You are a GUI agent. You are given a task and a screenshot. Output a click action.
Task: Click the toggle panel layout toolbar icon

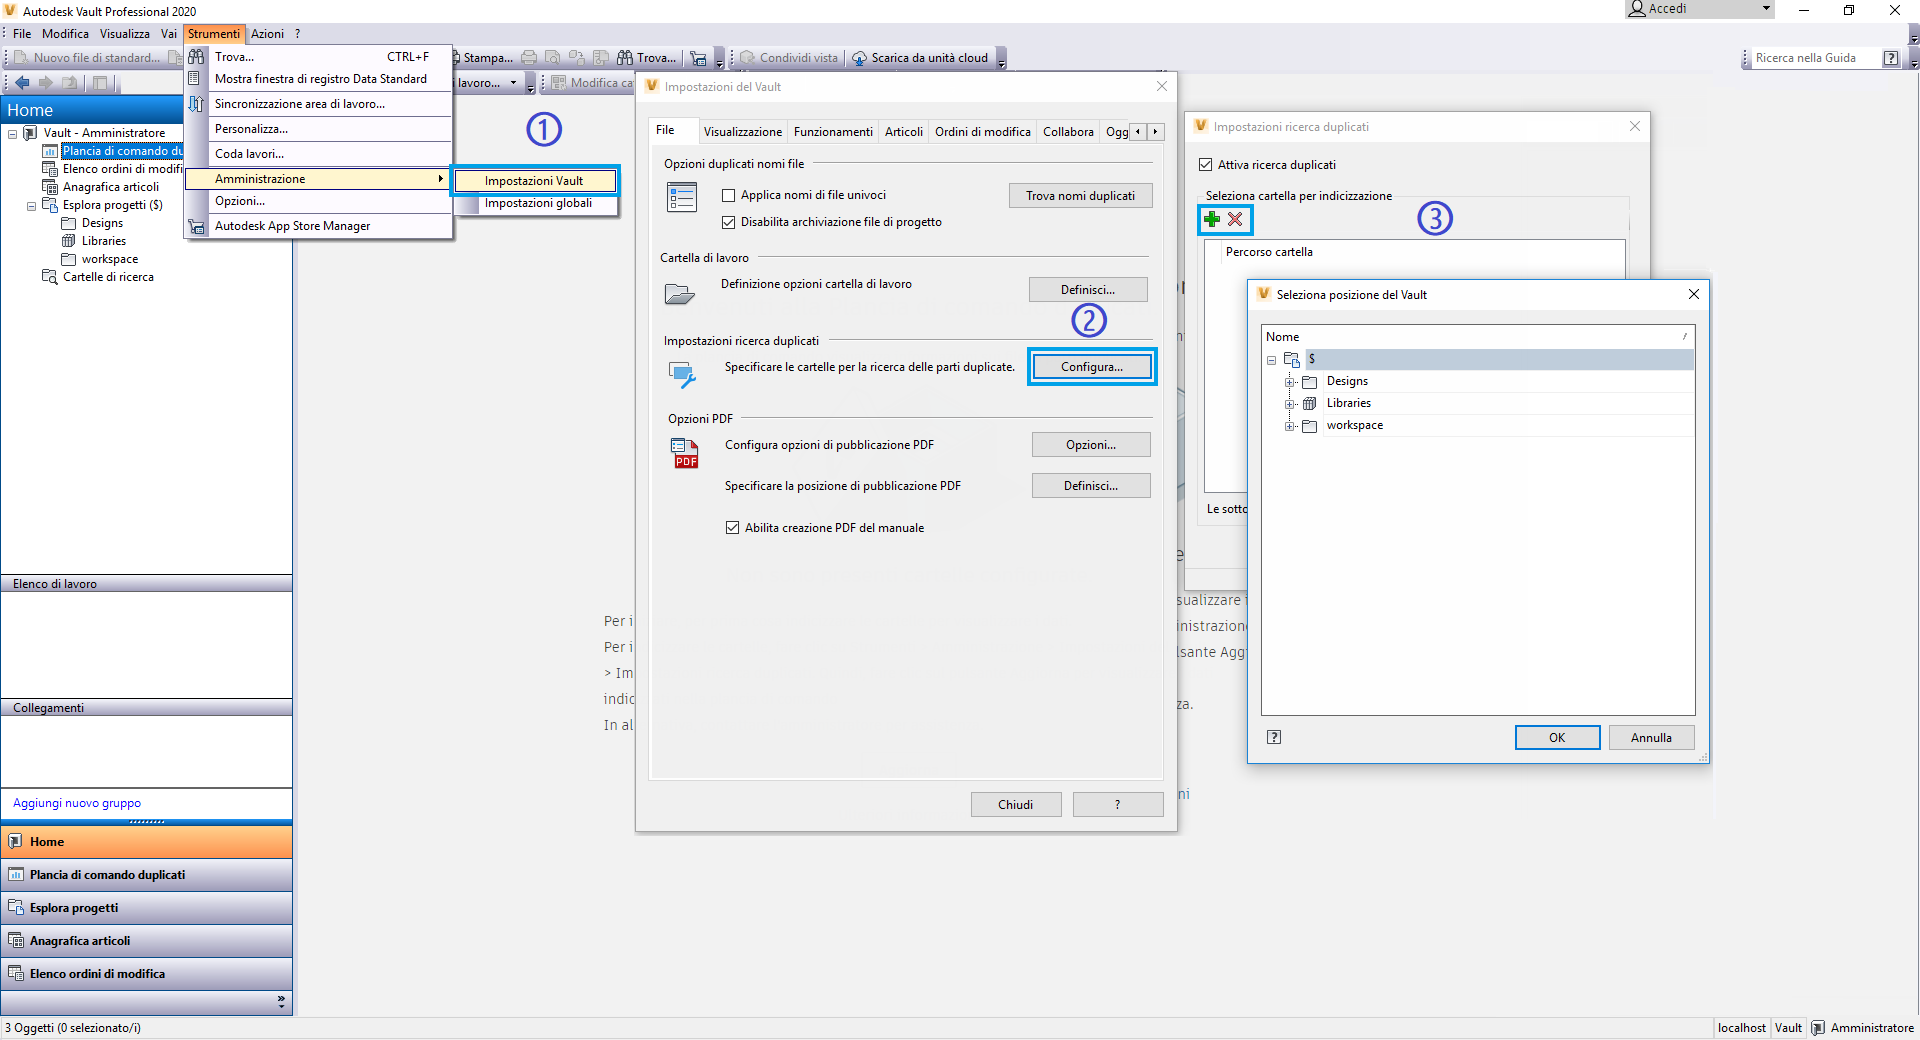[x=100, y=83]
